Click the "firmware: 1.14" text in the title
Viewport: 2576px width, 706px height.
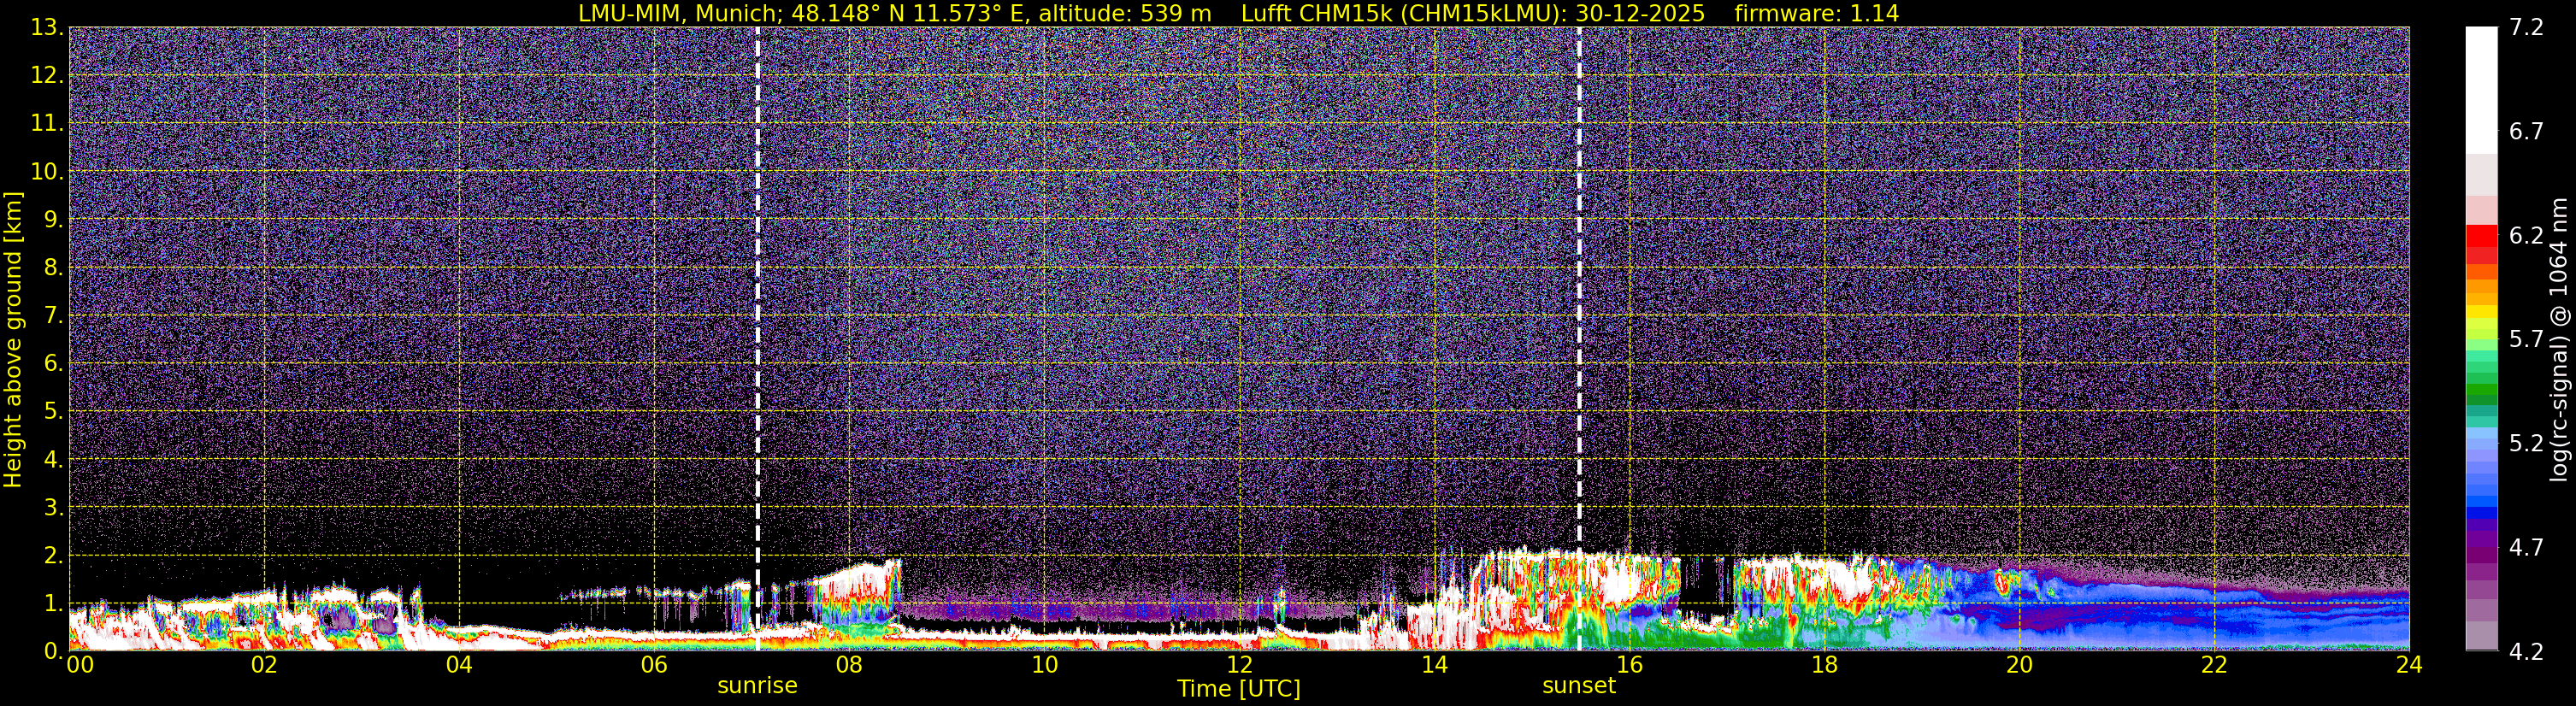(x=1816, y=13)
